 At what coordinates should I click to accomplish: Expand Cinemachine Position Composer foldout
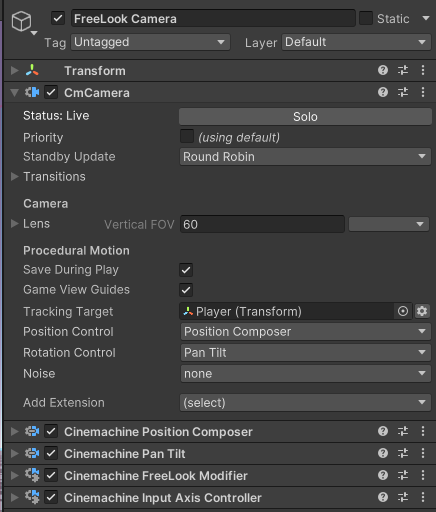tap(14, 431)
